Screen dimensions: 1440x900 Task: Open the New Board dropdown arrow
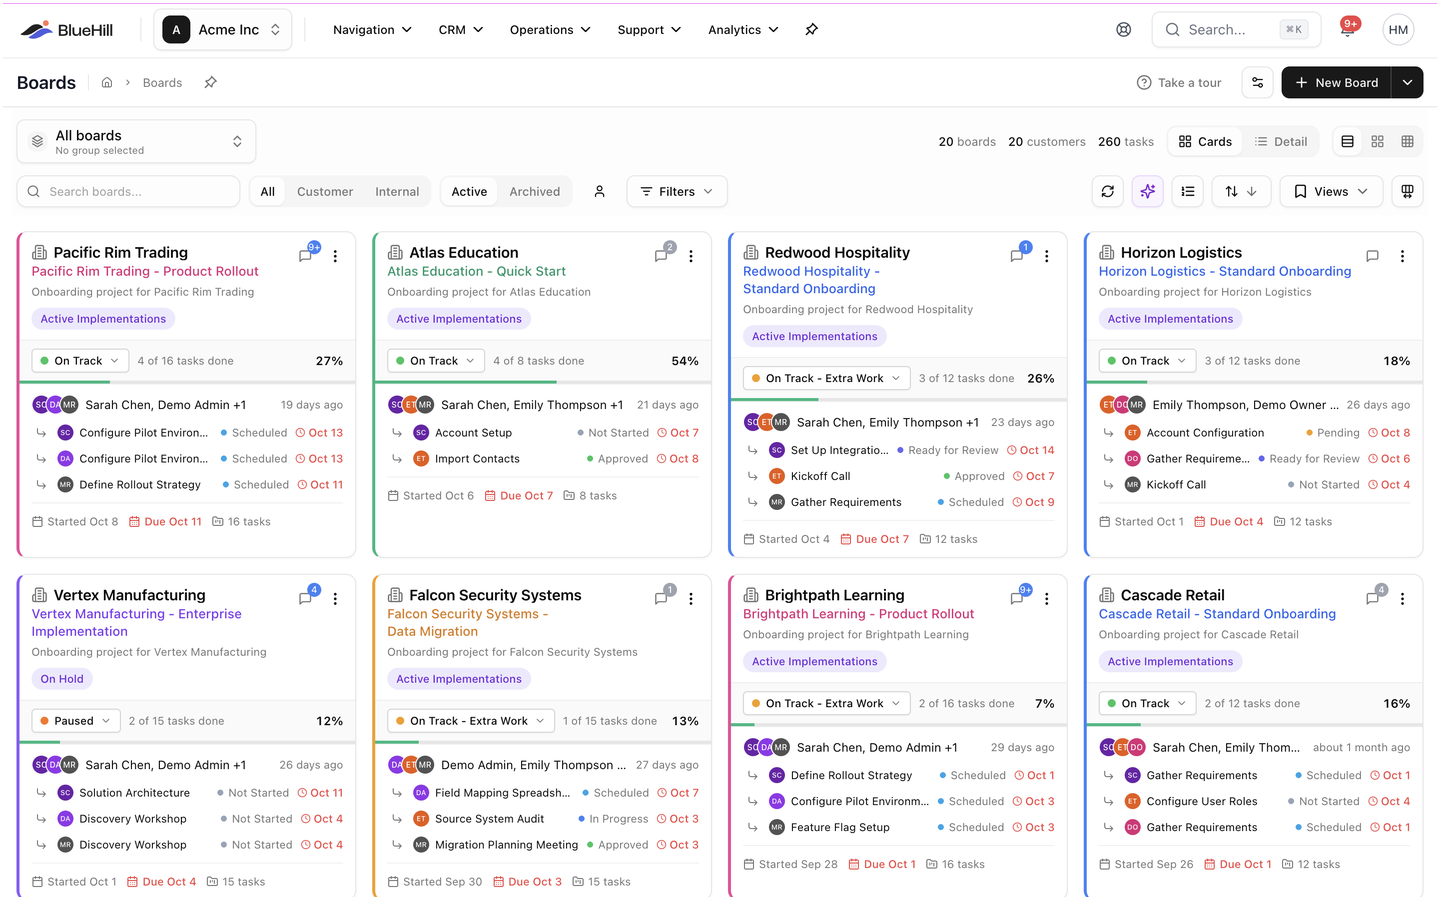(x=1408, y=83)
